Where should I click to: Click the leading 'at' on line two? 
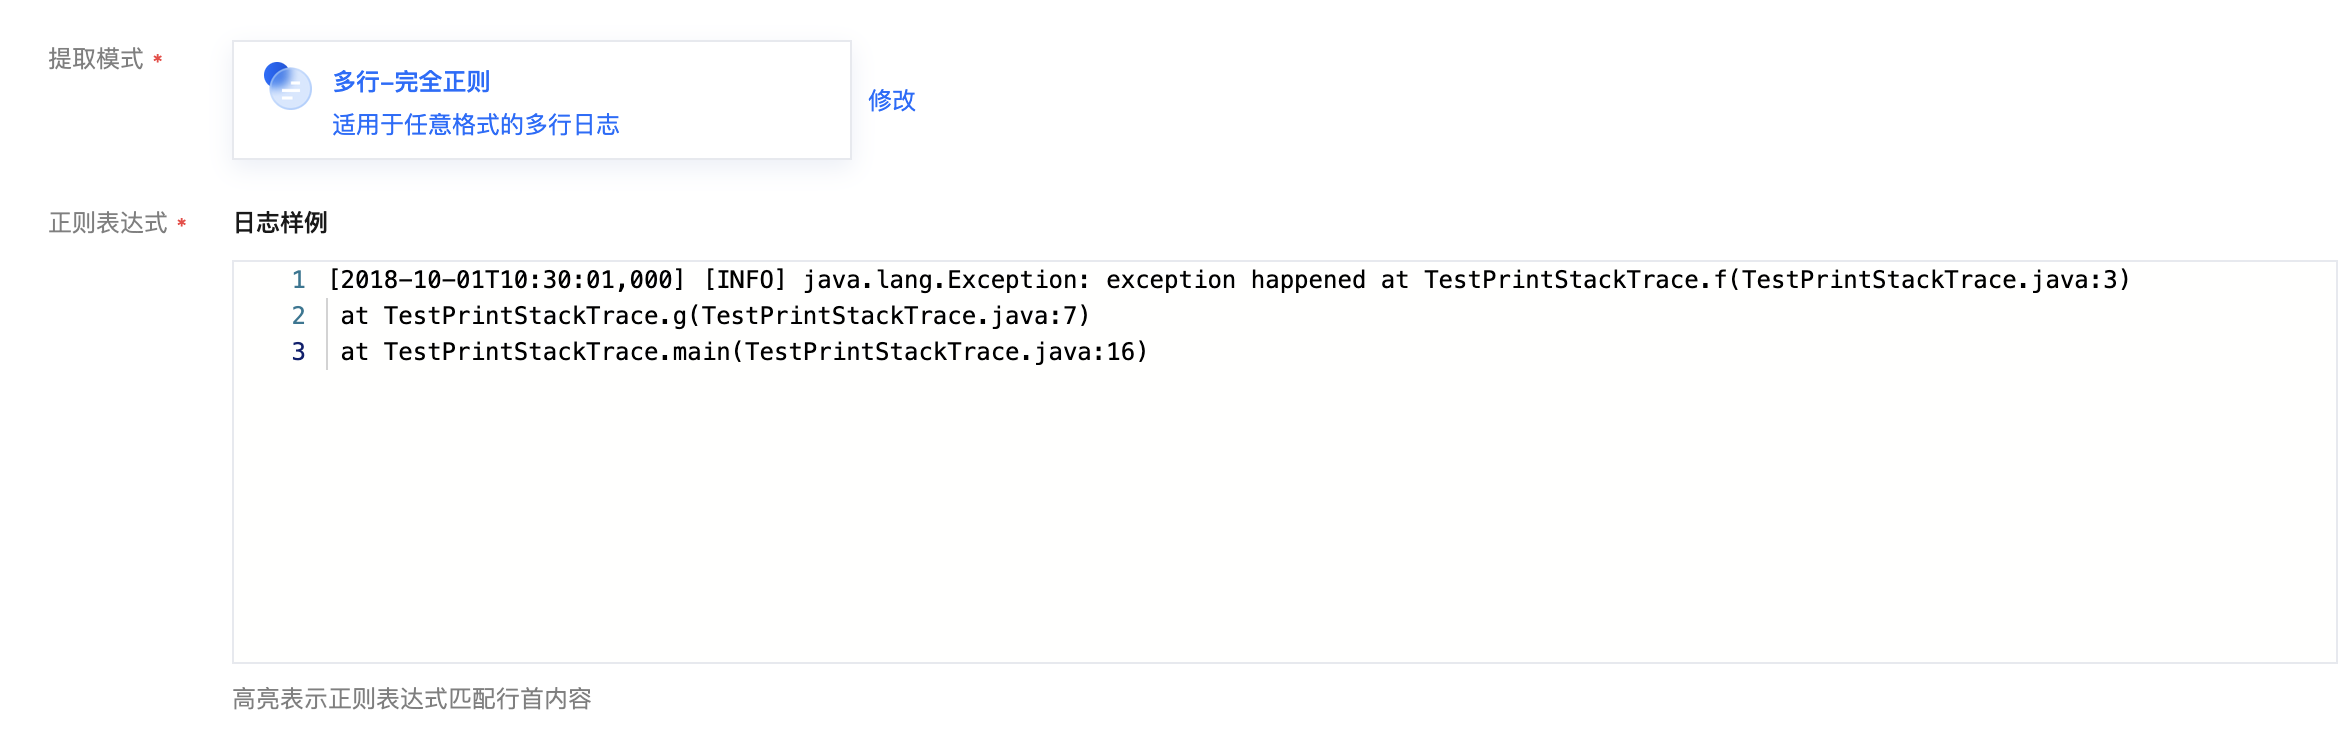pyautogui.click(x=354, y=316)
